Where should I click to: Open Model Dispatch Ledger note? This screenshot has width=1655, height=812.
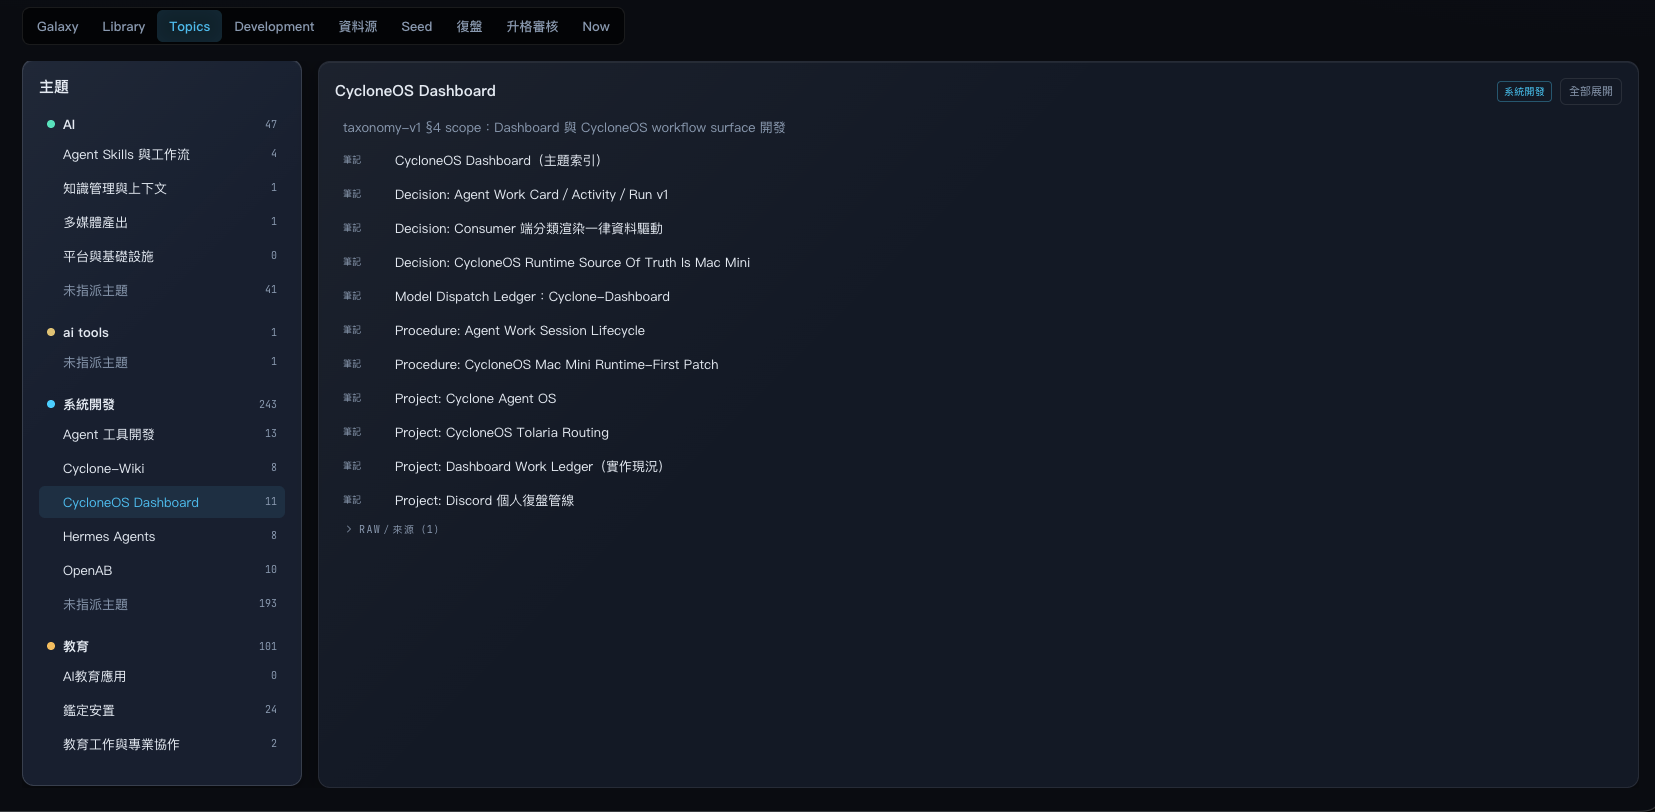coord(532,296)
